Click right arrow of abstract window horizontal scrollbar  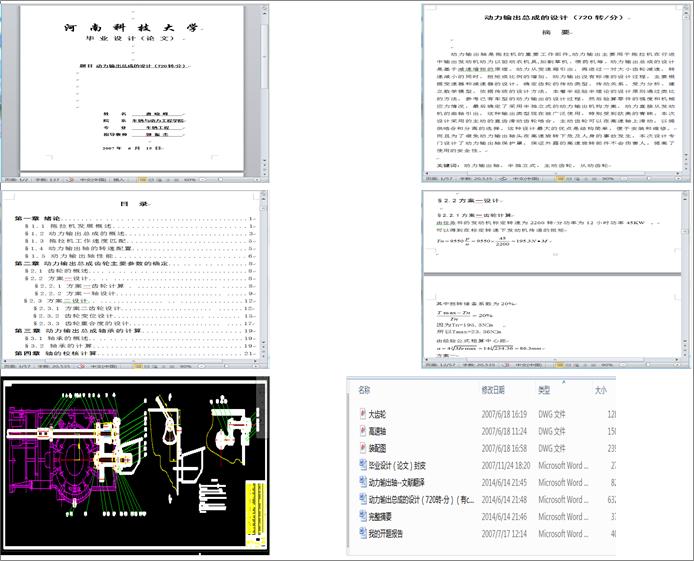(677, 173)
